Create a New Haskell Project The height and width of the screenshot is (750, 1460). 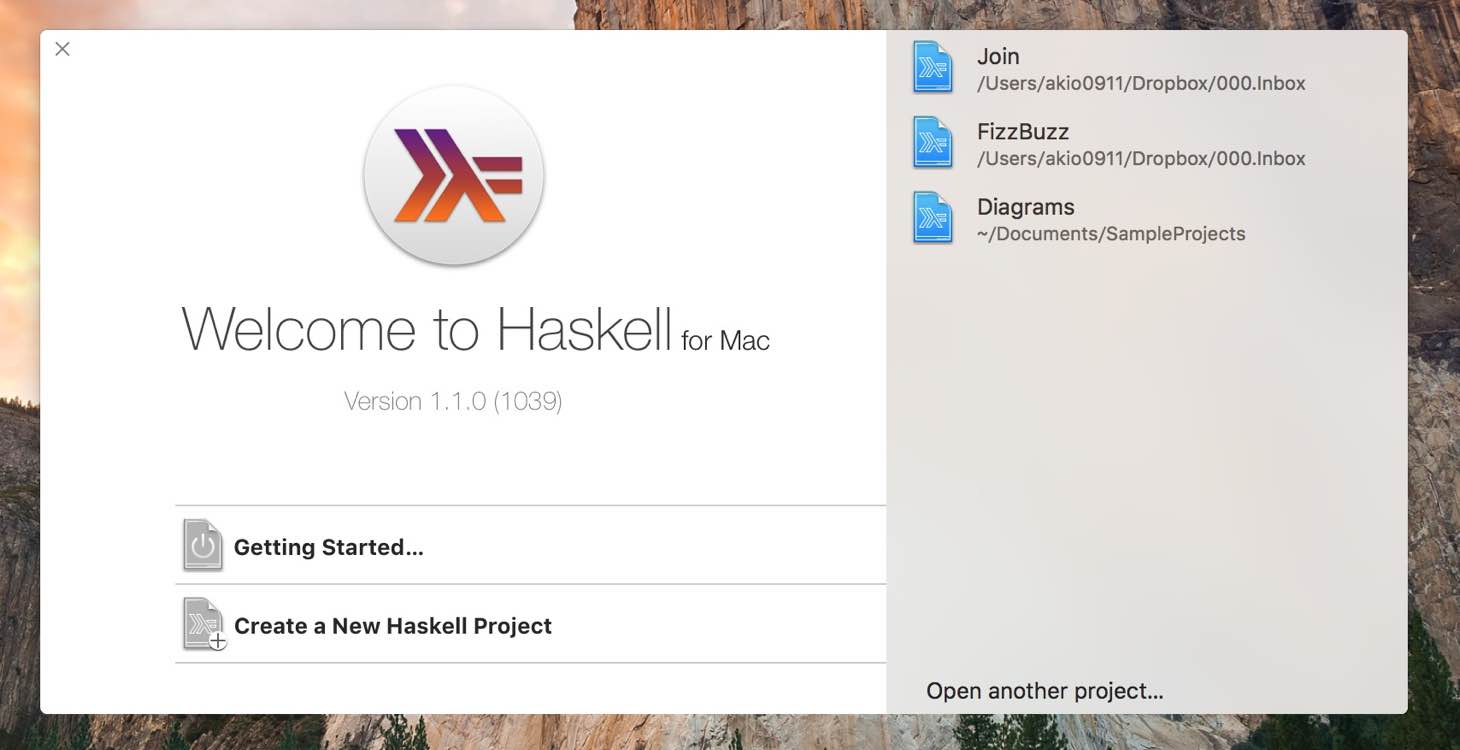pos(530,624)
